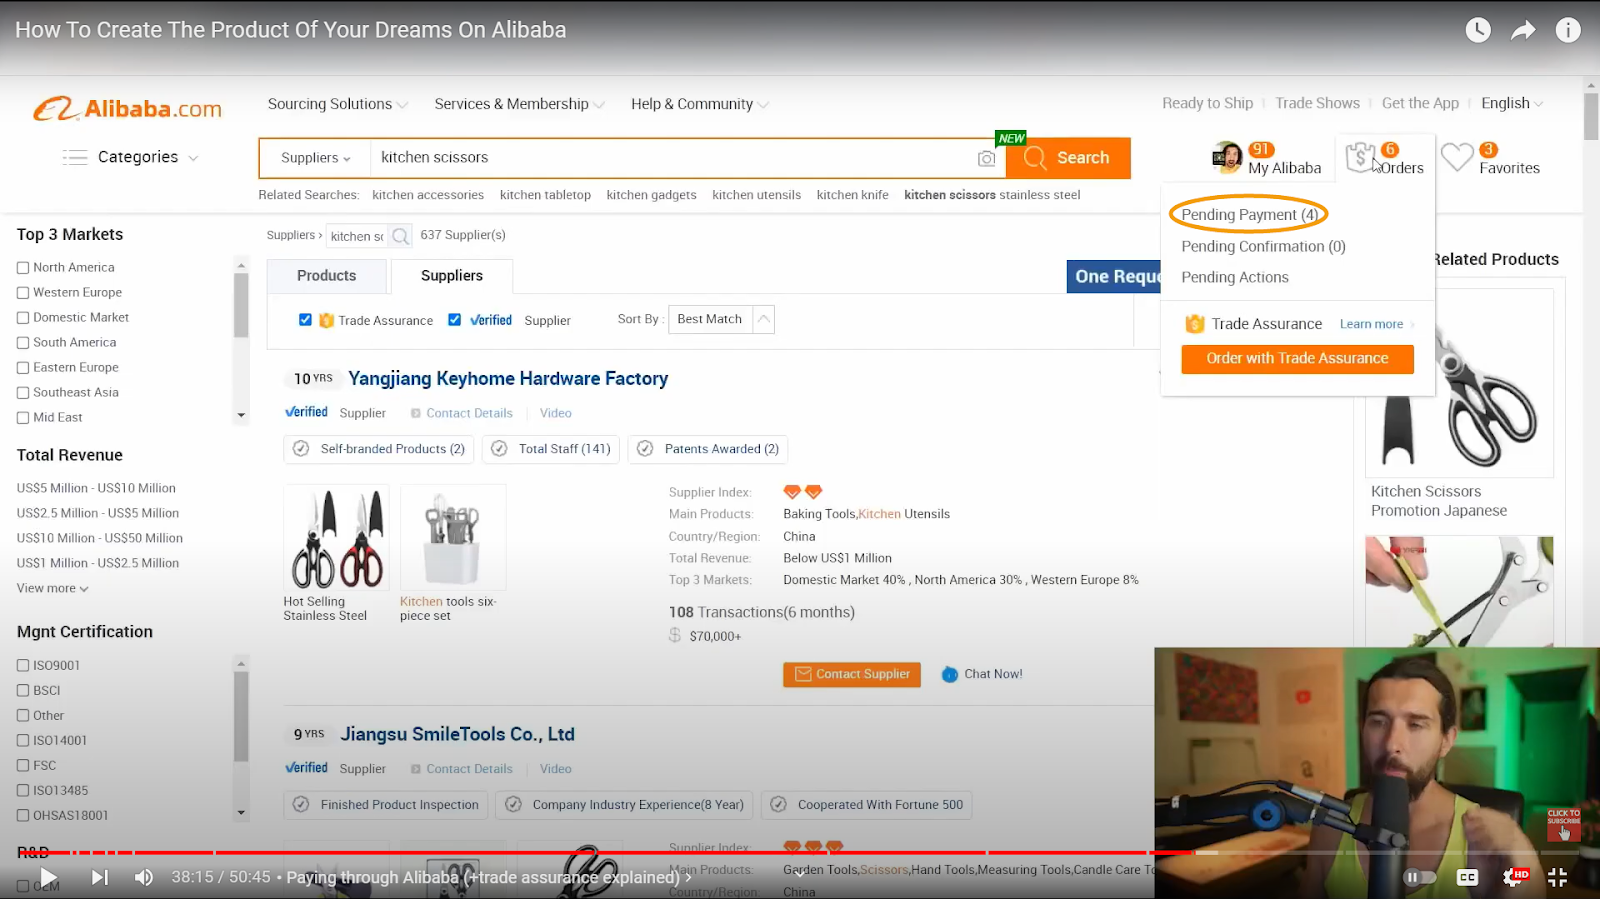Exit full screen mode

(1558, 877)
